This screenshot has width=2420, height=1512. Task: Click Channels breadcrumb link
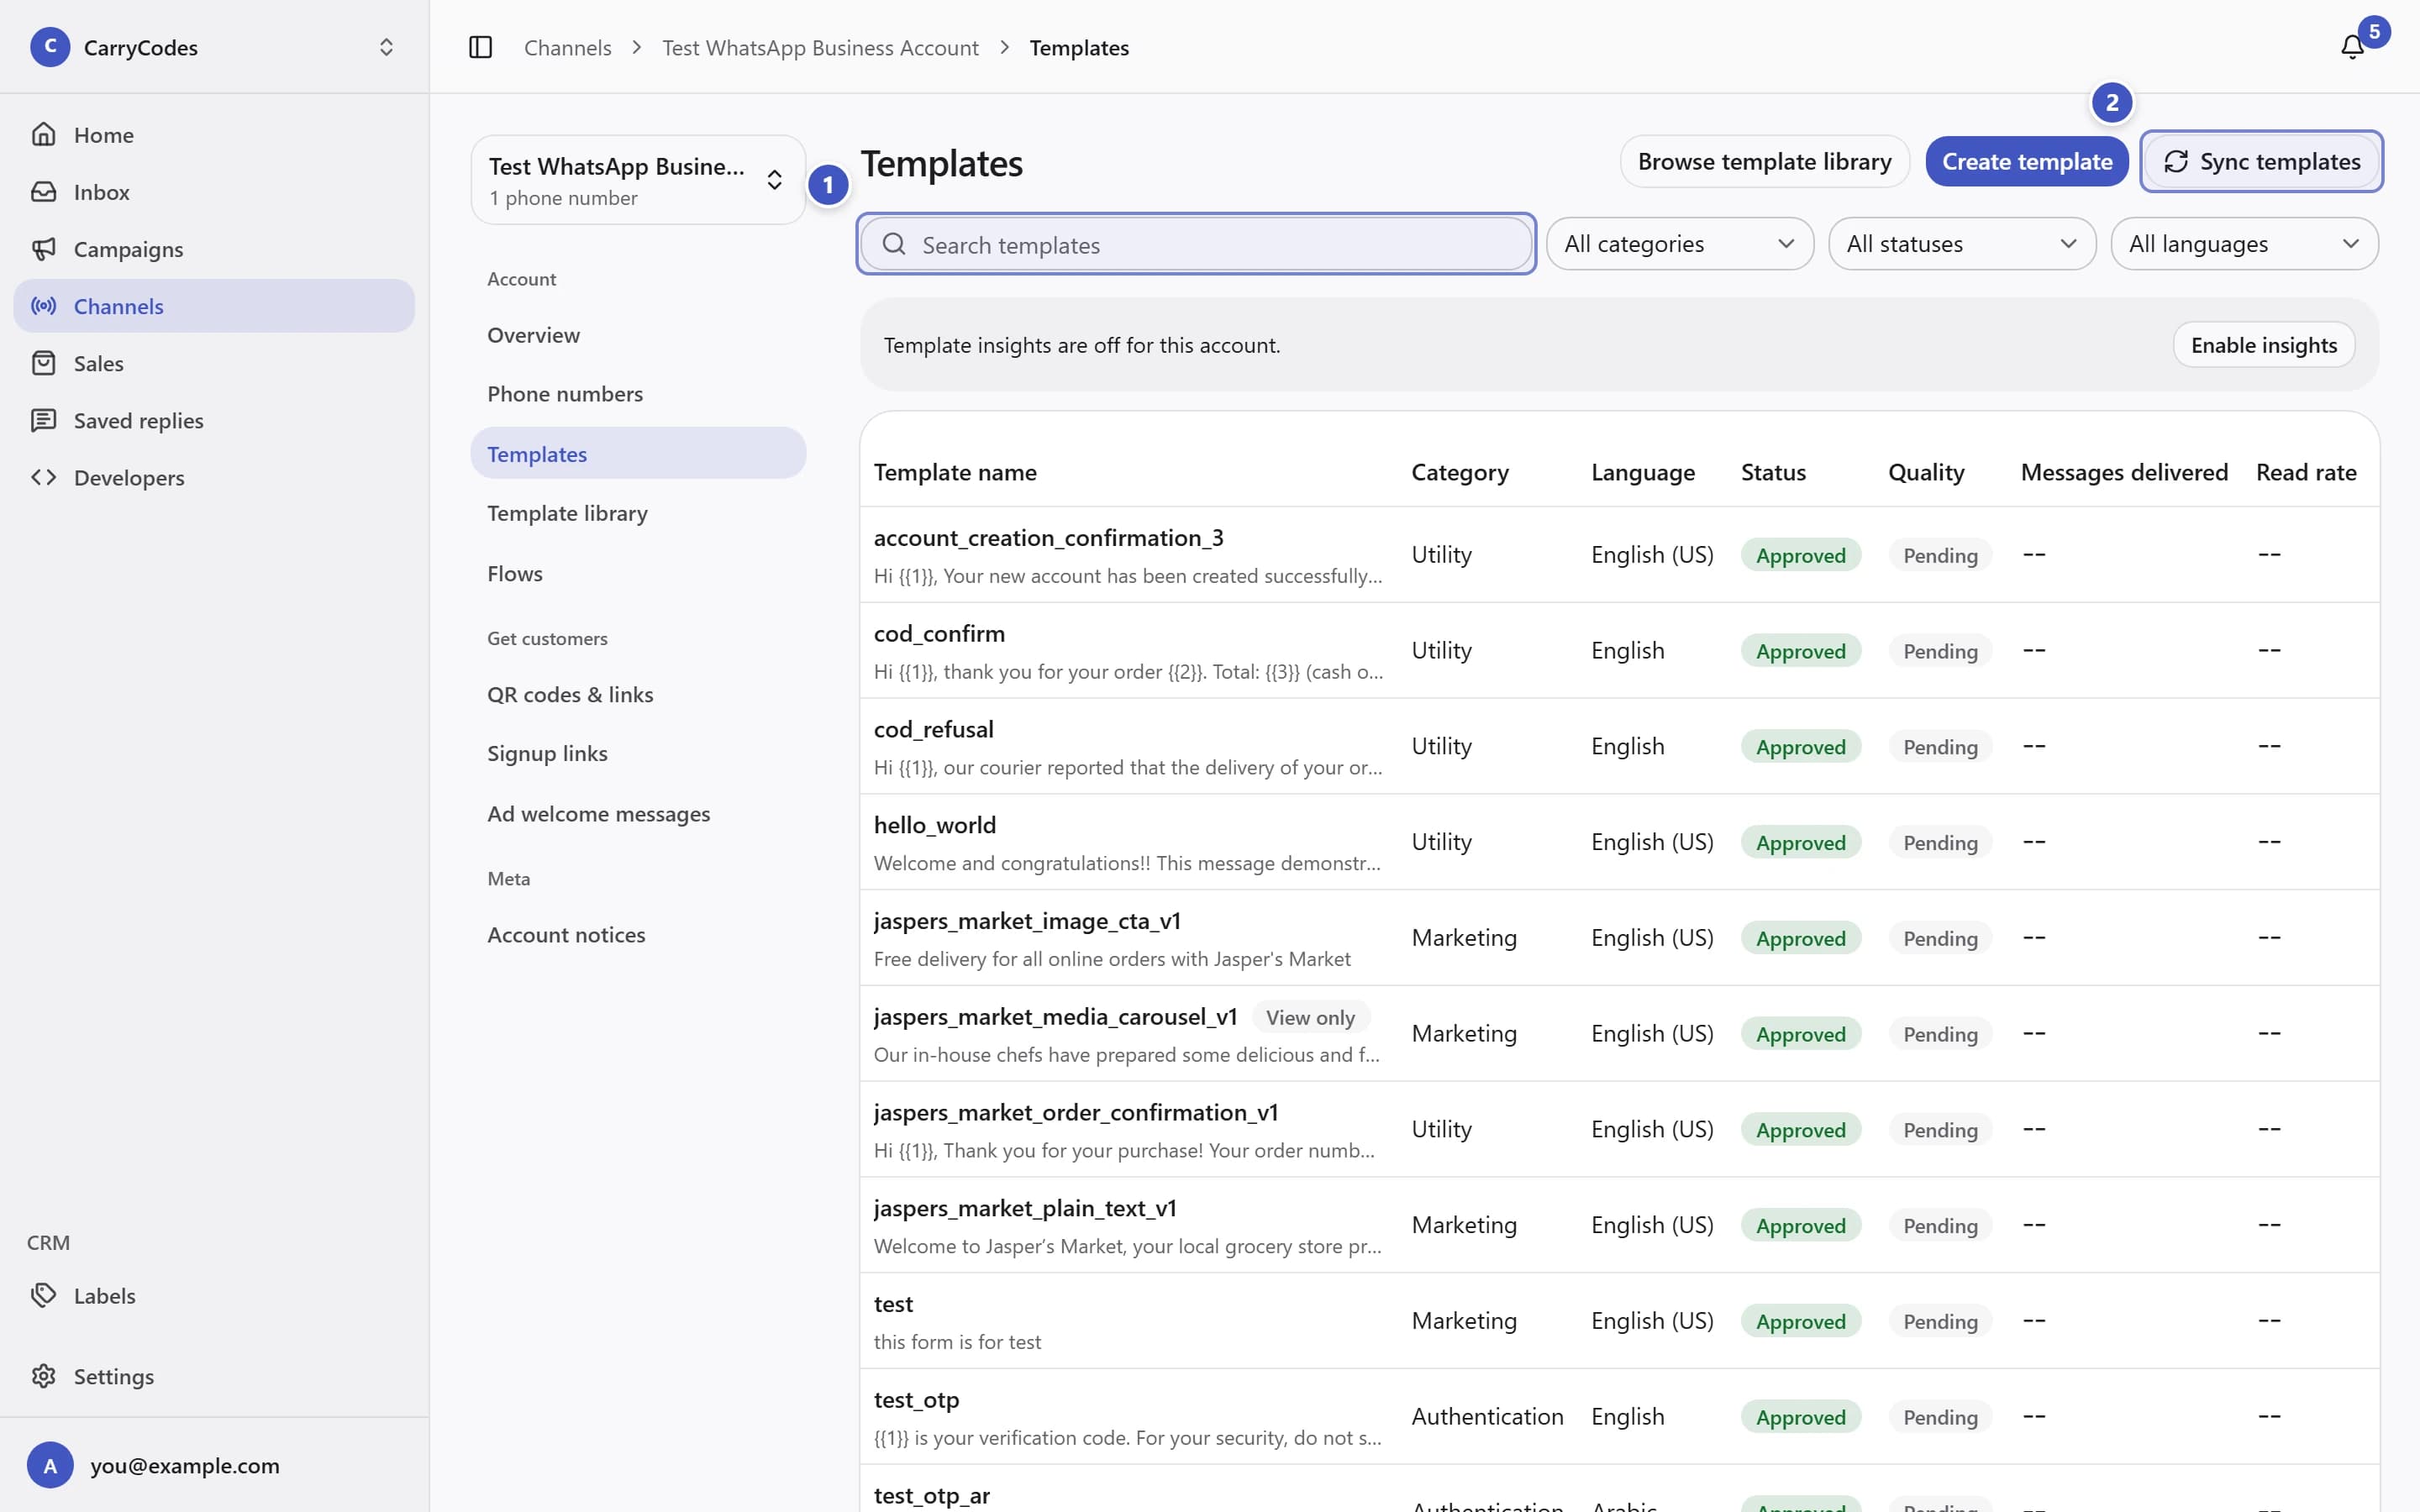[x=567, y=47]
